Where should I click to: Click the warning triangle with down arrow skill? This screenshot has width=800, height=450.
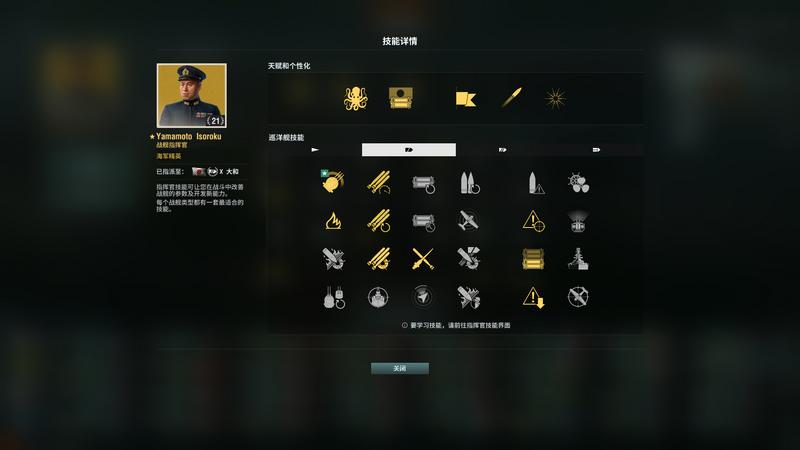click(x=533, y=297)
